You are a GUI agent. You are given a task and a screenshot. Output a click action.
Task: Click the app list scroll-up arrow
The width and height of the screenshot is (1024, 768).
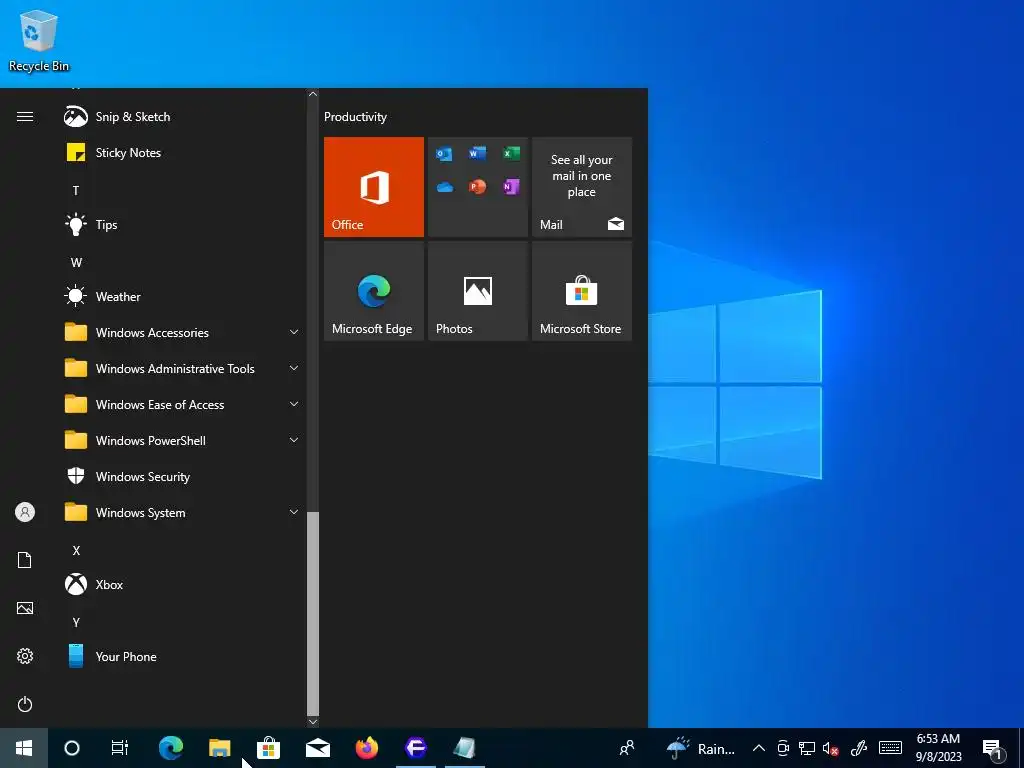pyautogui.click(x=313, y=94)
